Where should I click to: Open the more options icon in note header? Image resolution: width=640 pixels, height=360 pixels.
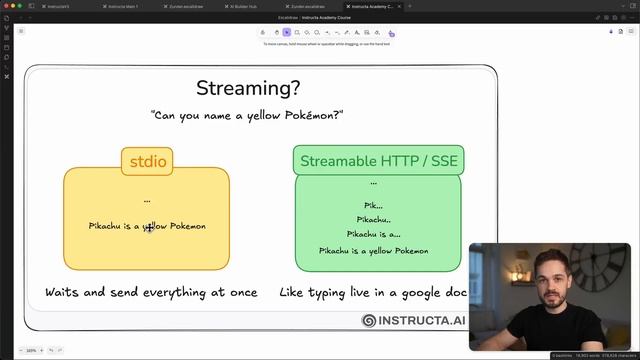tap(632, 18)
